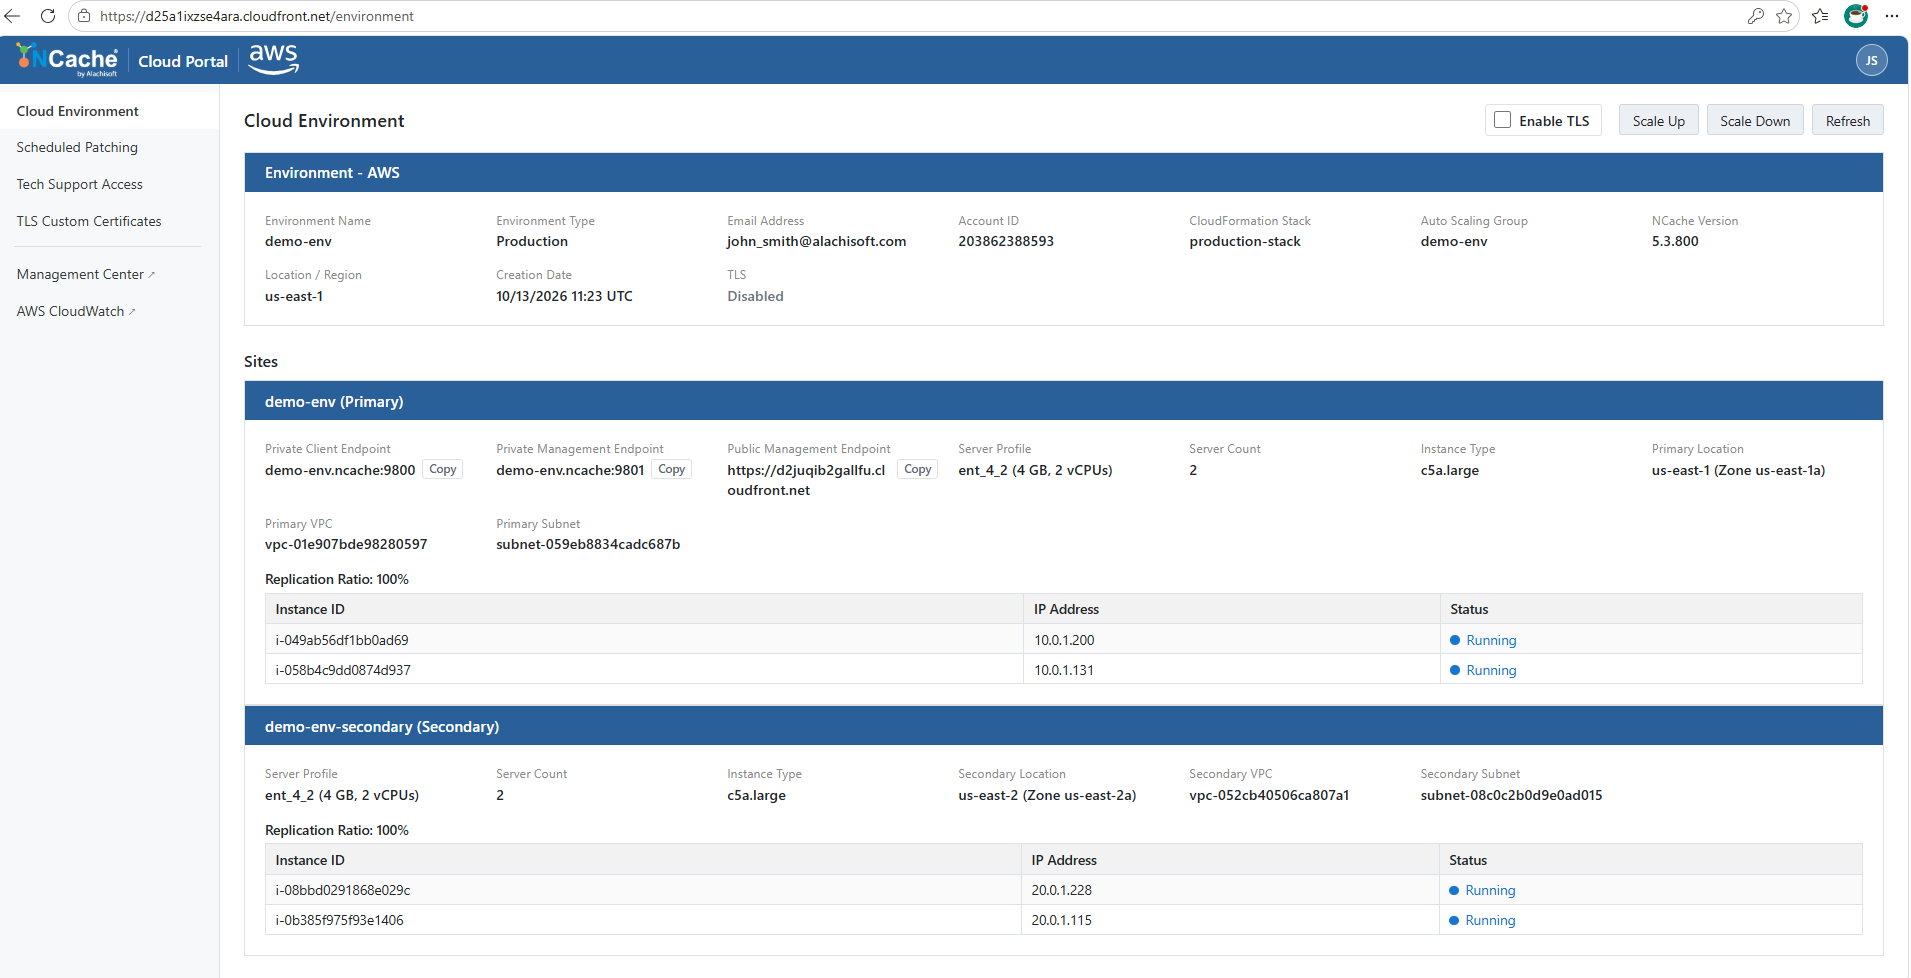Click the NCache logo
Screen dimensions: 1911x978
(x=66, y=60)
